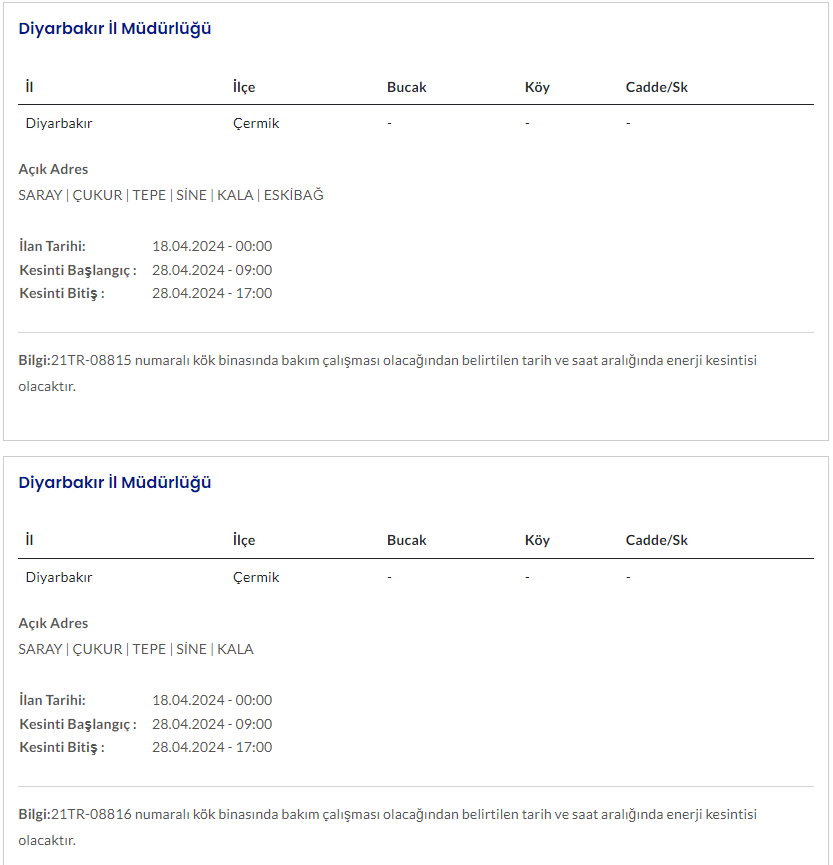Click the "Cadde/Sk" column header in the lower table
This screenshot has height=865, width=833.
657,541
